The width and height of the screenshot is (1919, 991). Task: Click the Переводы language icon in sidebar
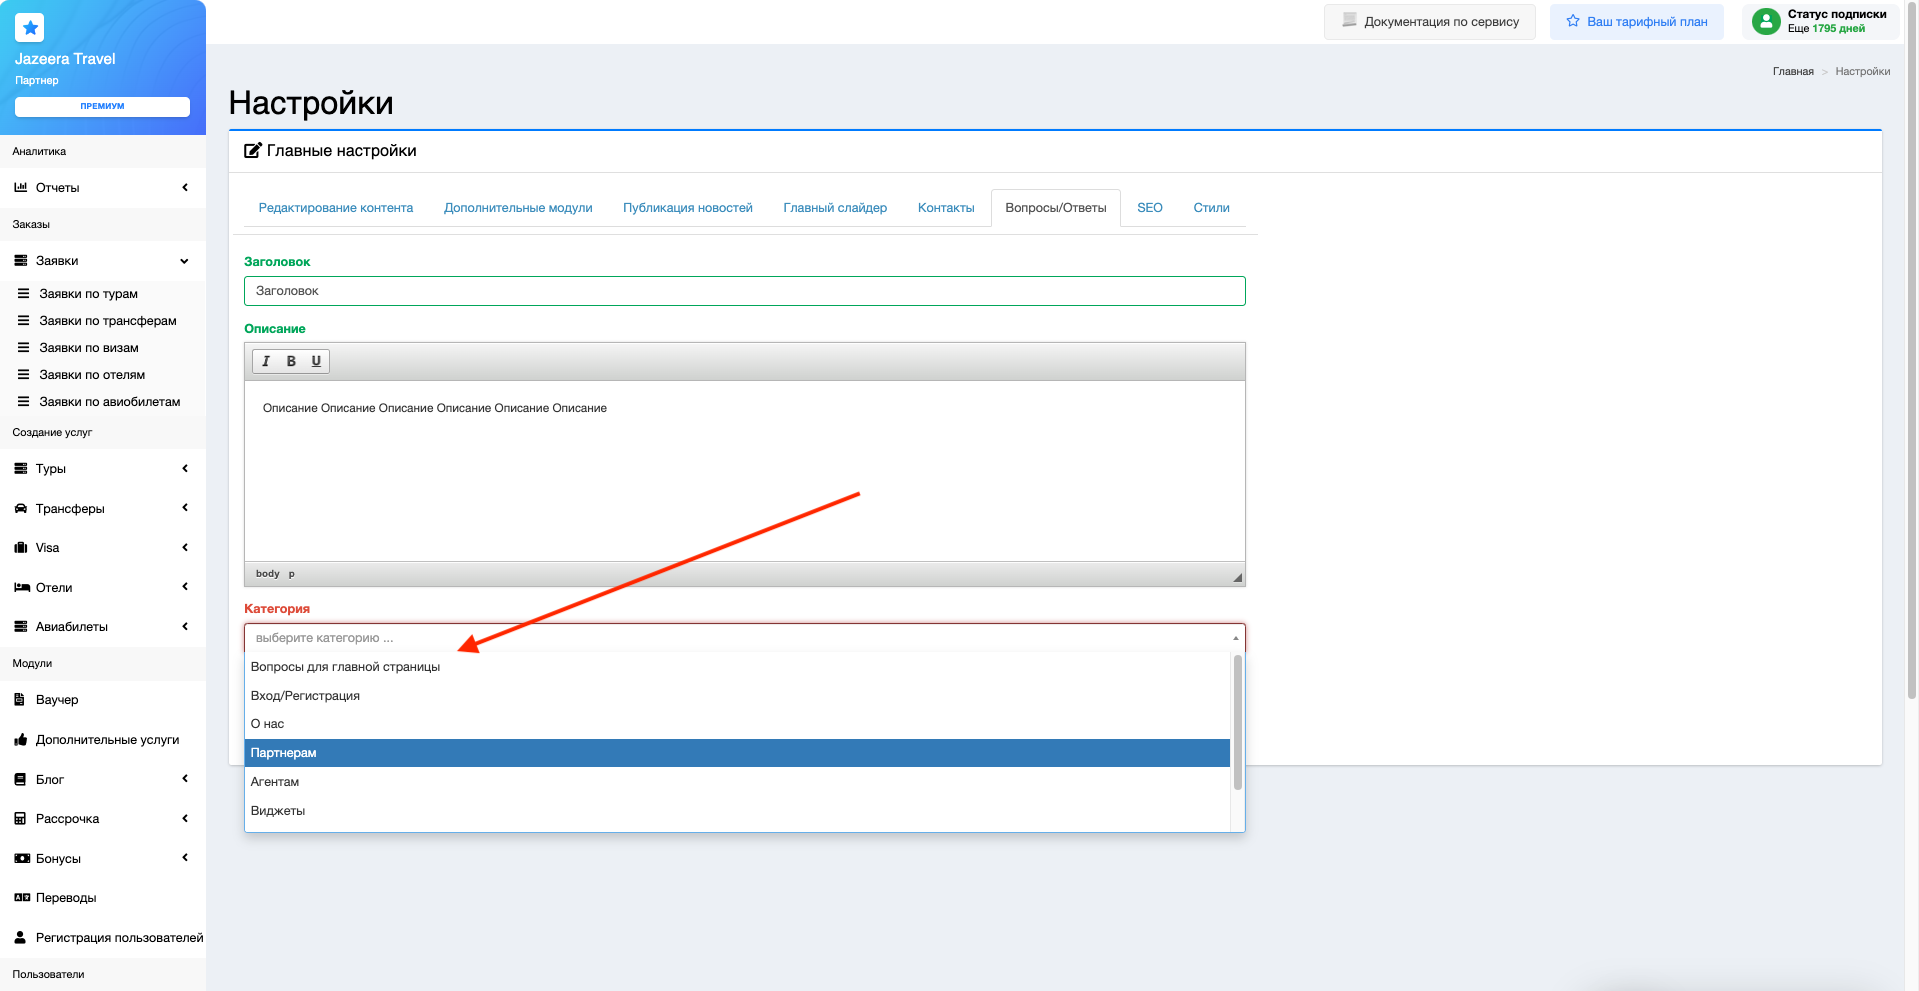pyautogui.click(x=21, y=898)
